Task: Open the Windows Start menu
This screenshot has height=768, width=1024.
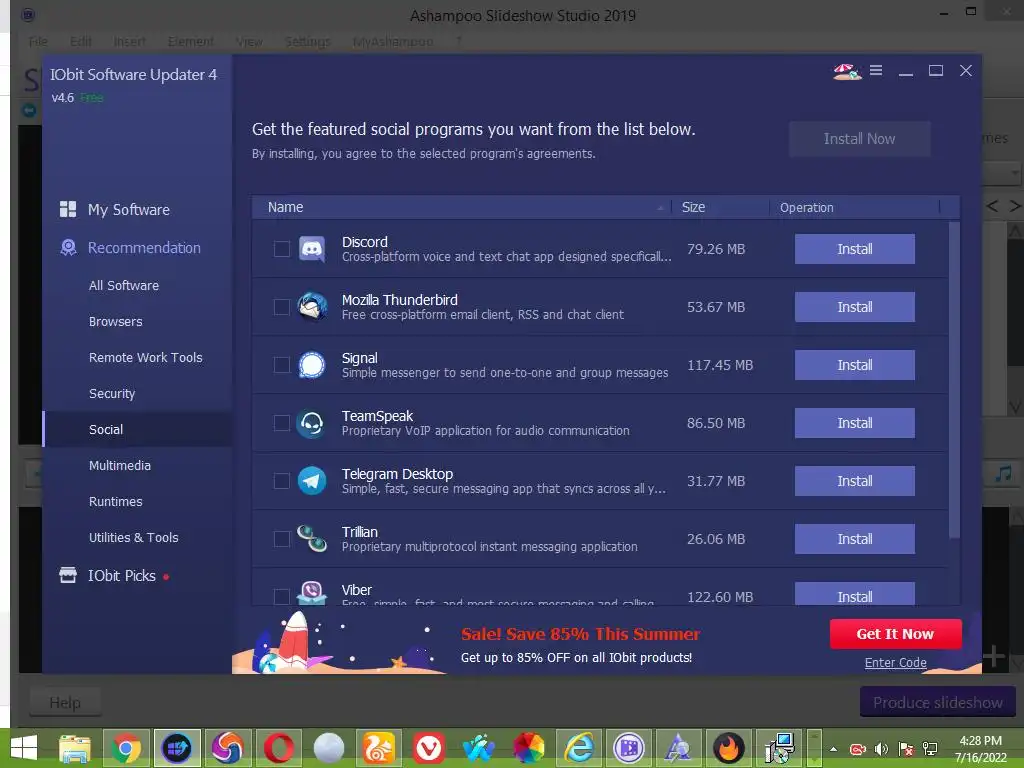Action: (24, 748)
